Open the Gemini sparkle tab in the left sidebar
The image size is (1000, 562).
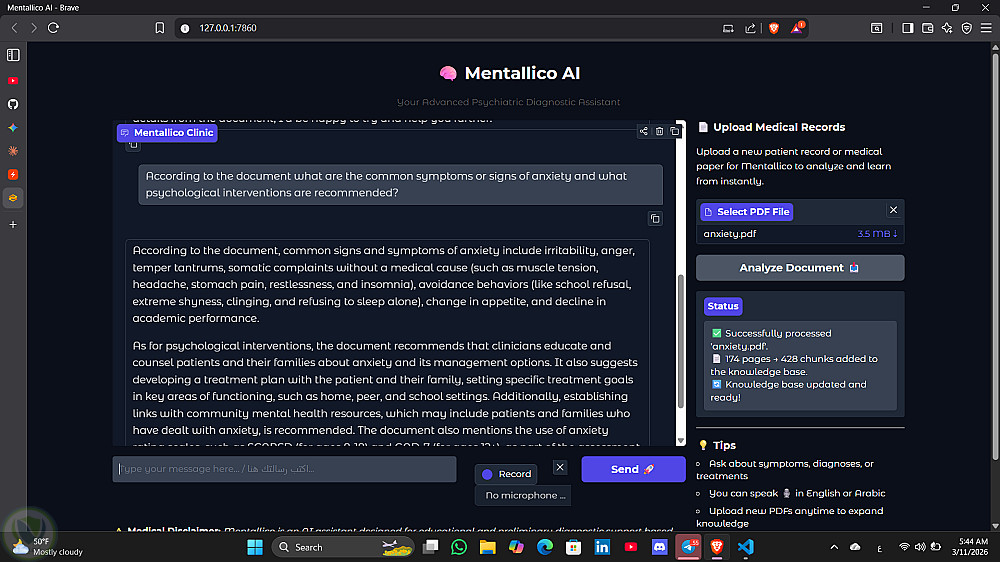13,128
